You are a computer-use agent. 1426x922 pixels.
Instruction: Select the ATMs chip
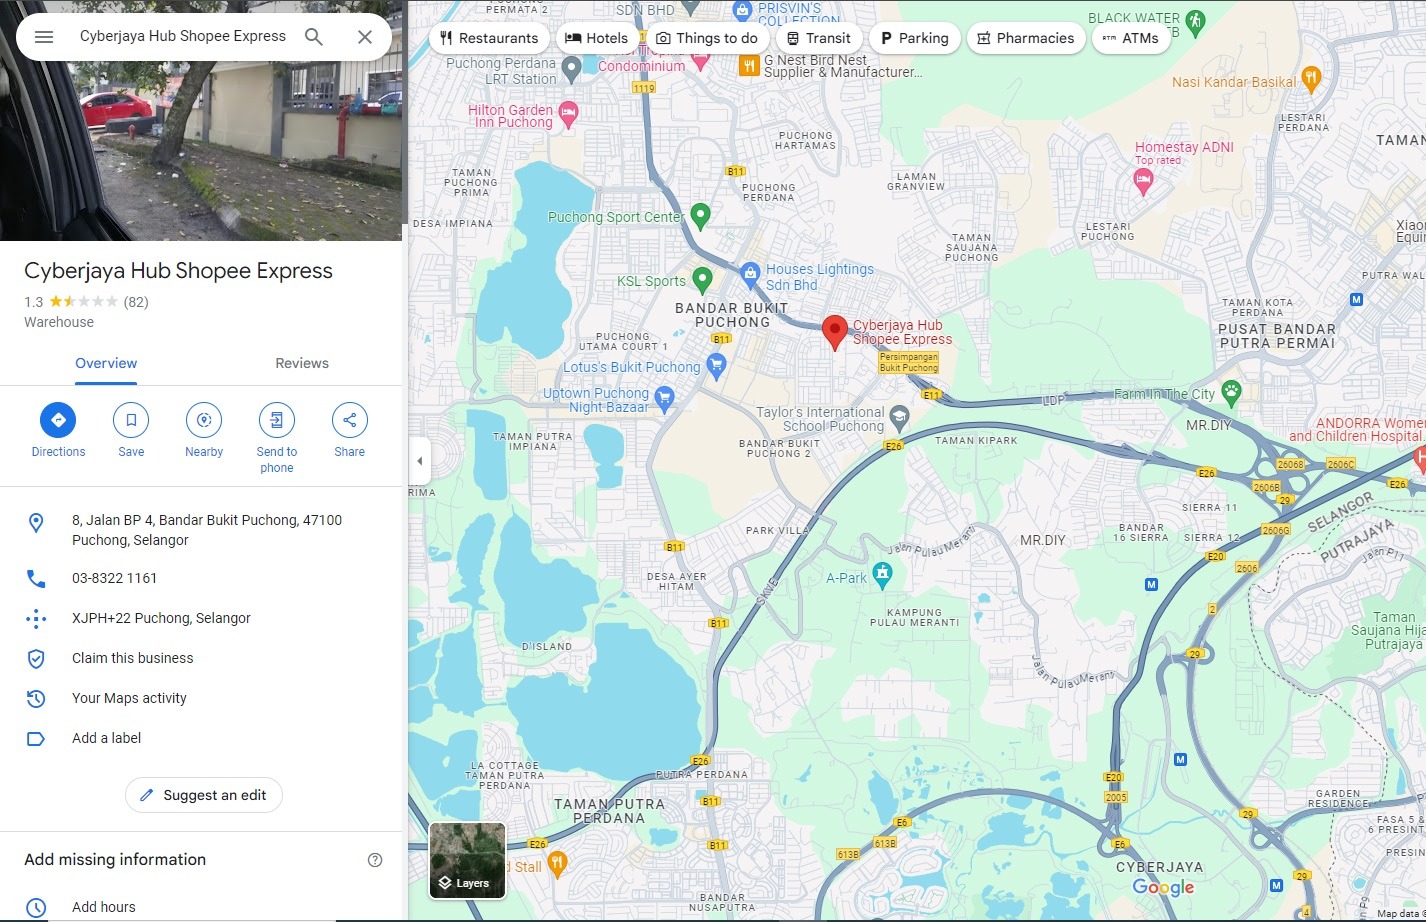click(1131, 38)
